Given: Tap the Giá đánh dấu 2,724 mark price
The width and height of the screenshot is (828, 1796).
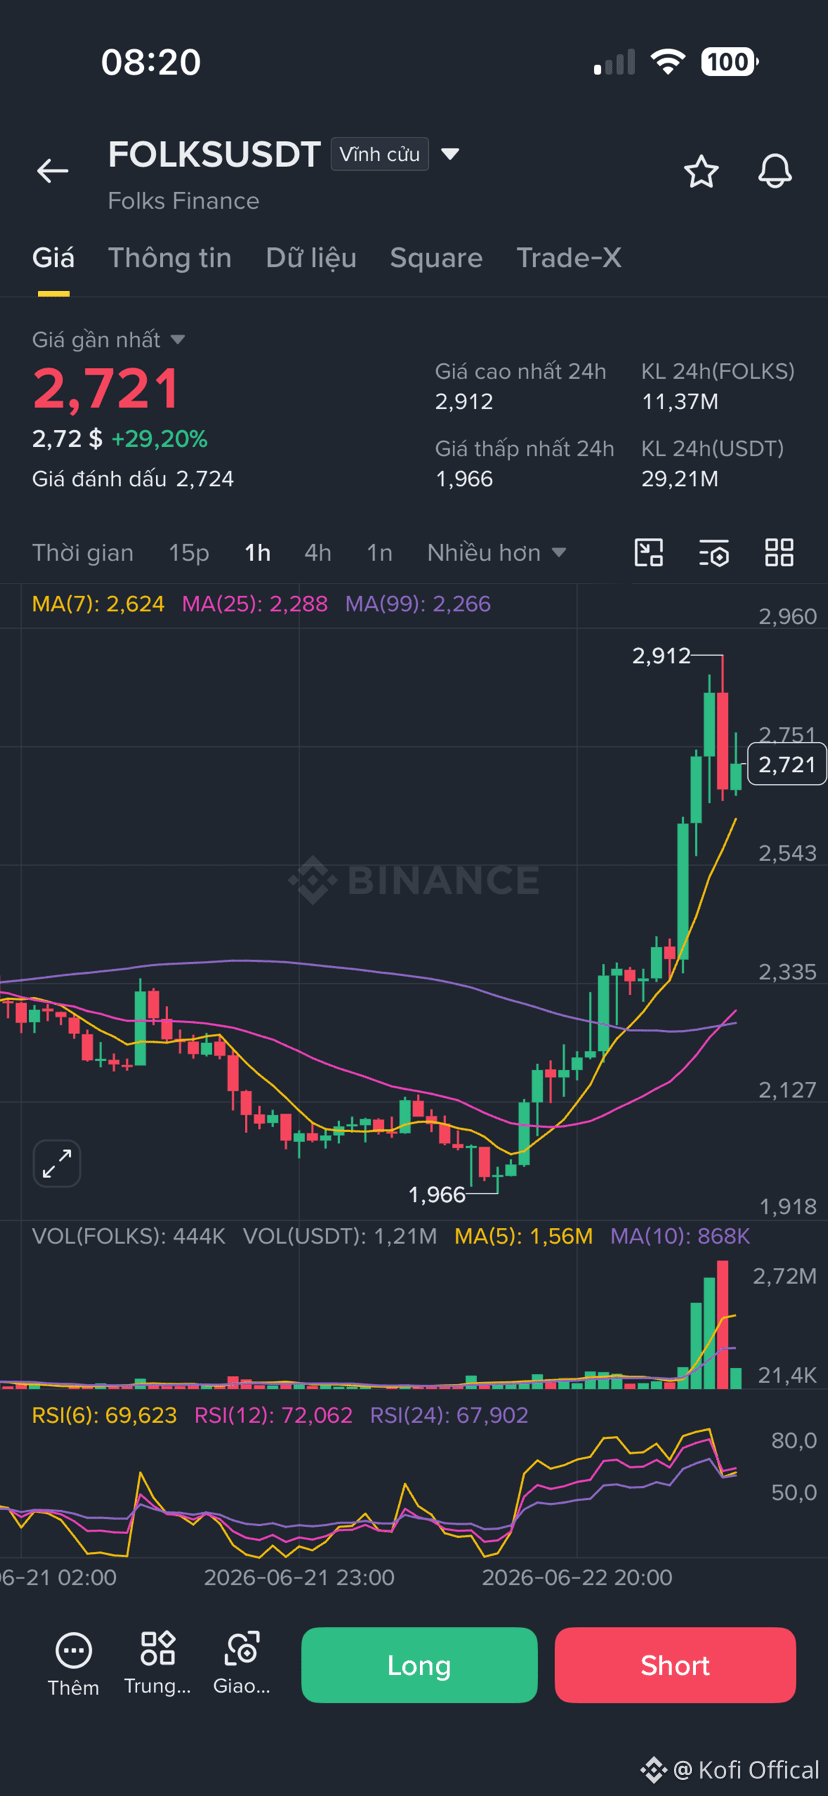Looking at the screenshot, I should (x=133, y=479).
